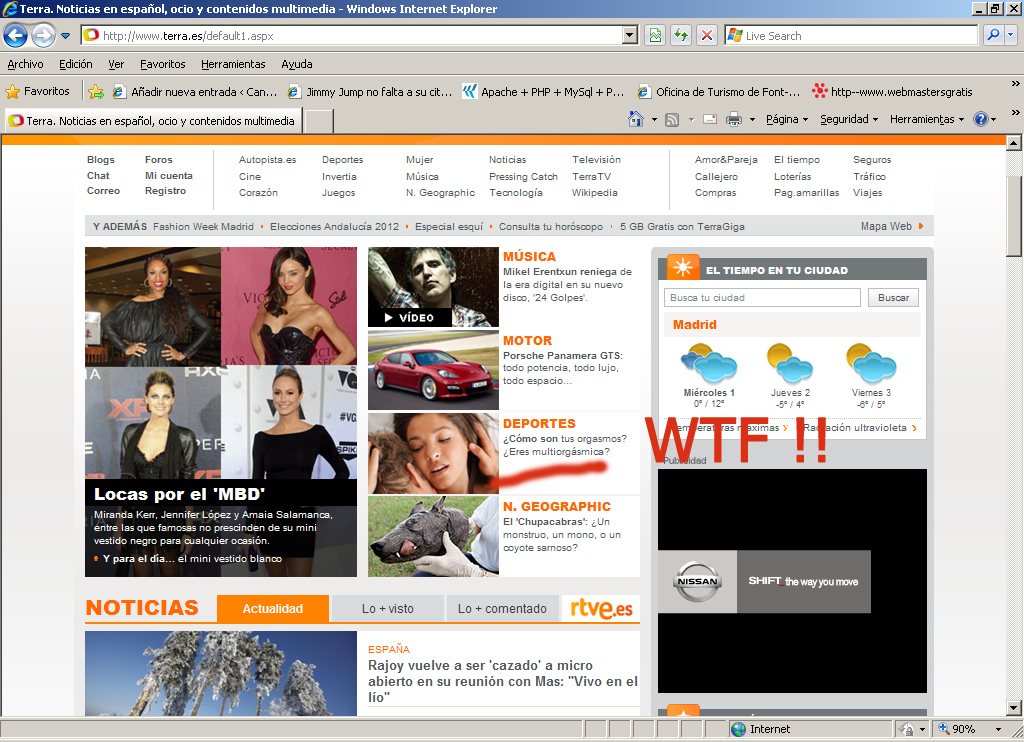The height and width of the screenshot is (742, 1024).
Task: Open search provider options dropdown
Action: [x=1011, y=35]
